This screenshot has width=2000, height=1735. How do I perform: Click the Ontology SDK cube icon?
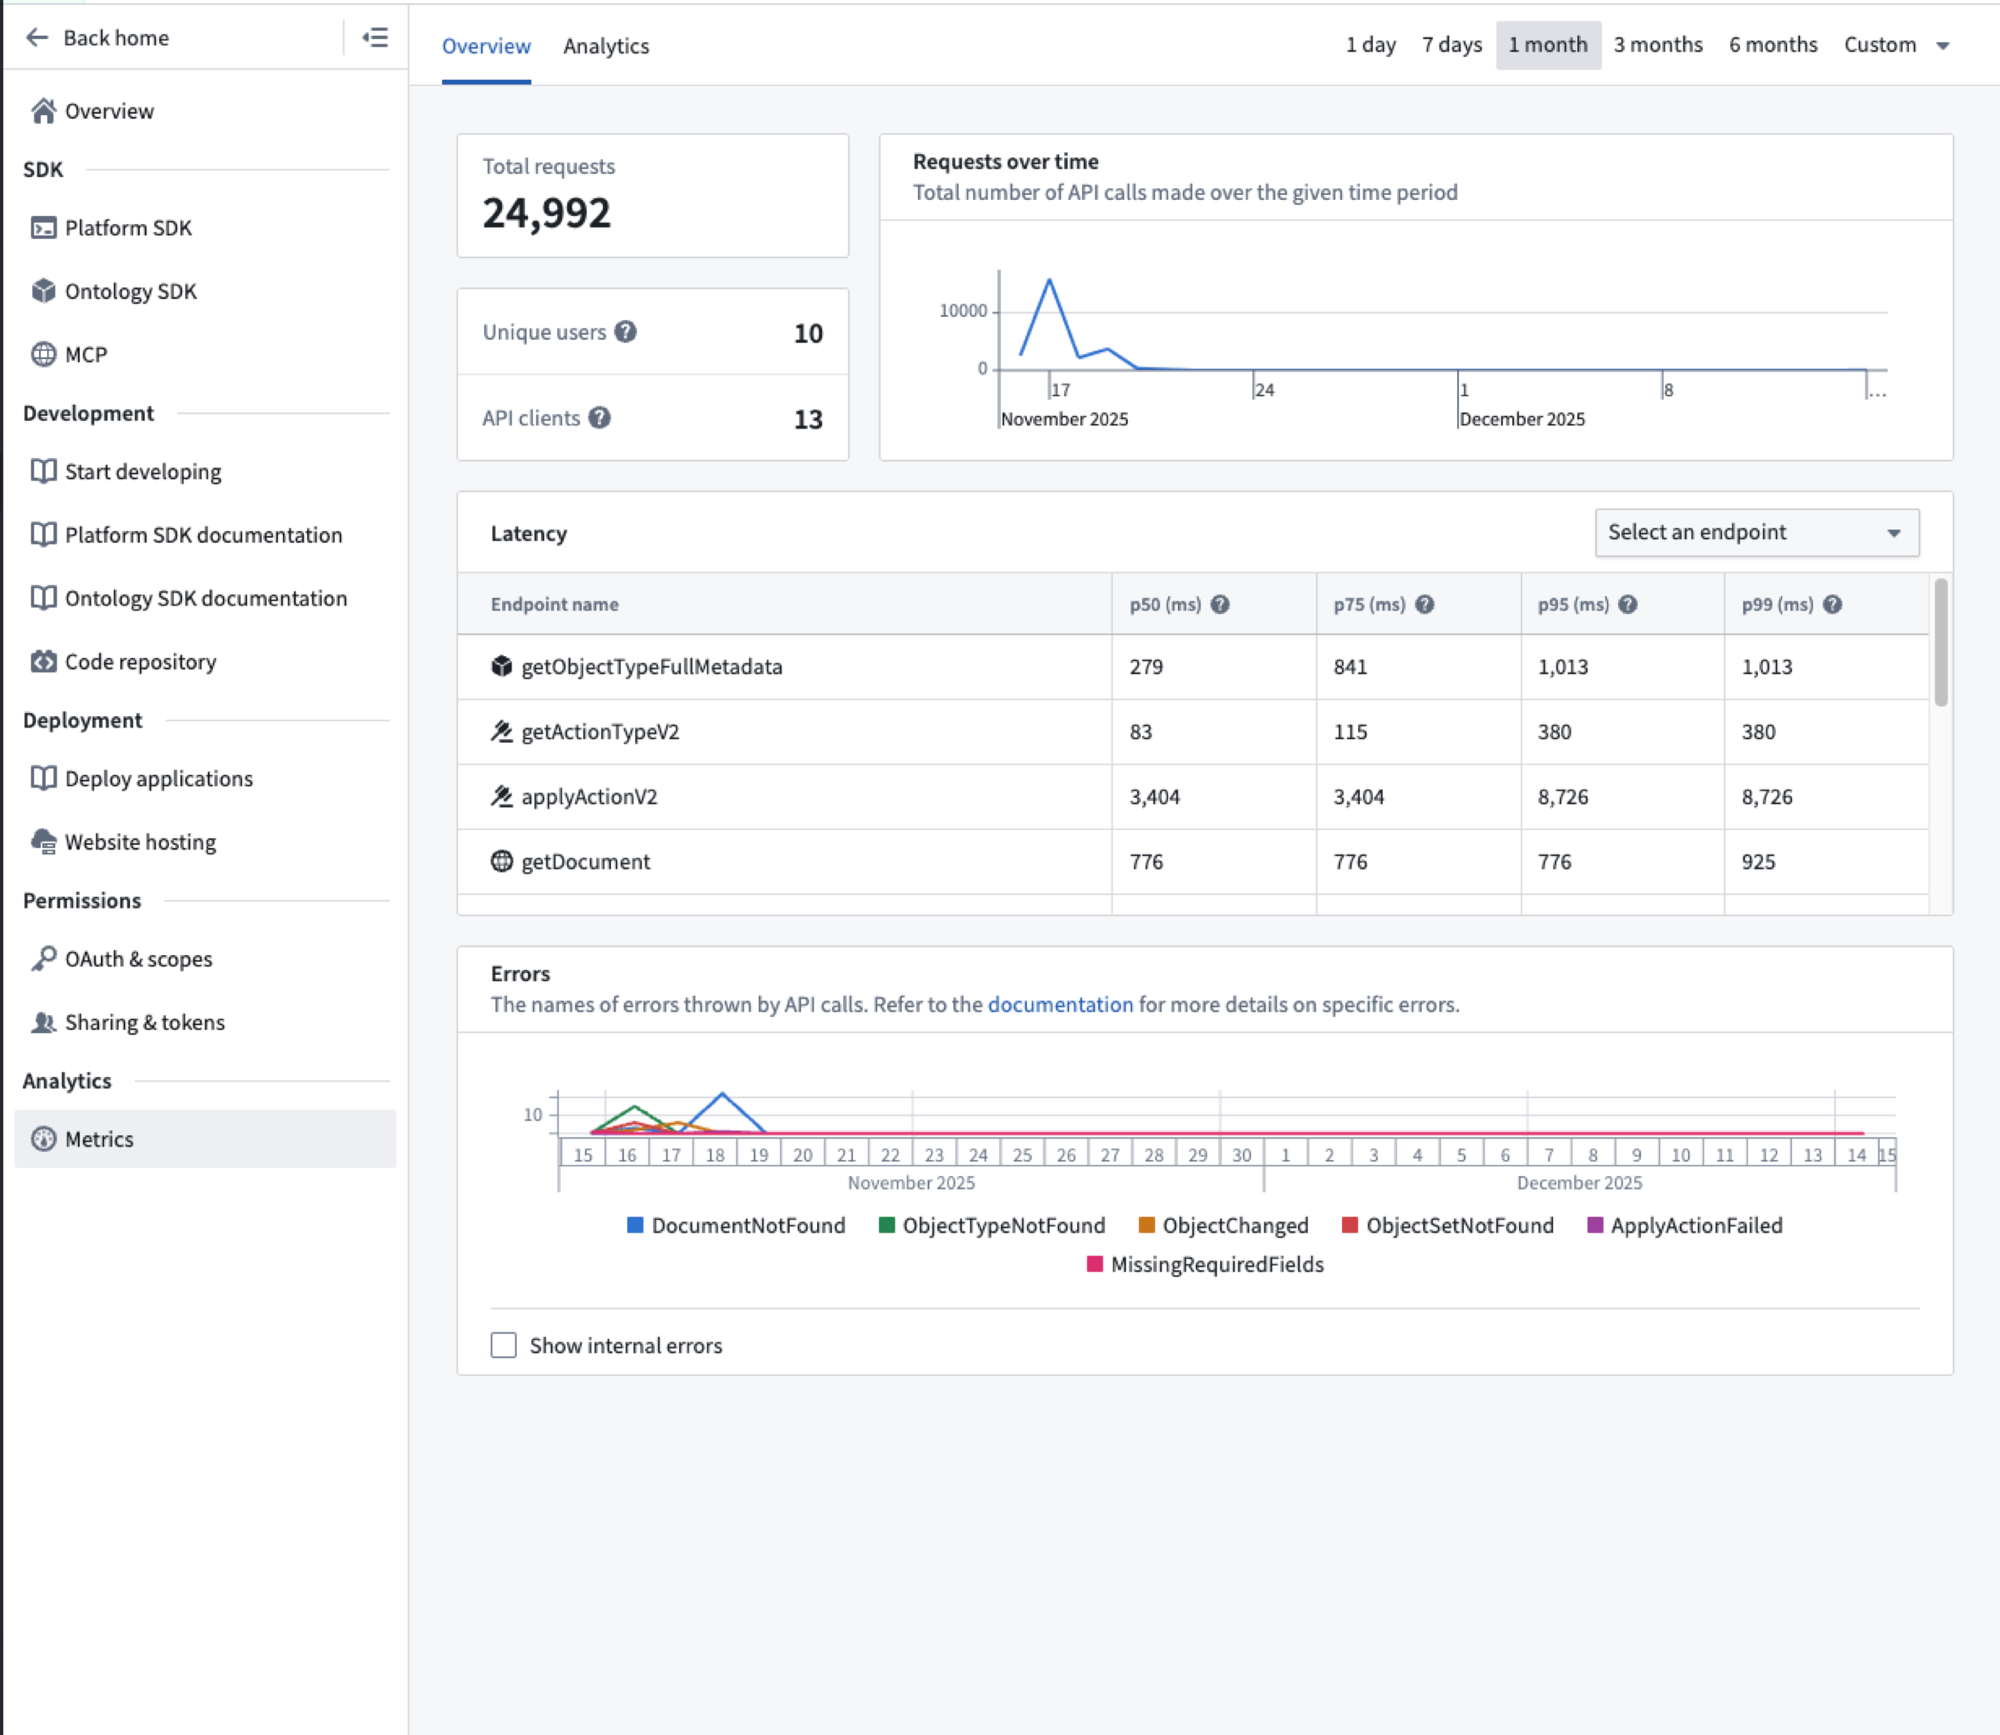point(44,291)
